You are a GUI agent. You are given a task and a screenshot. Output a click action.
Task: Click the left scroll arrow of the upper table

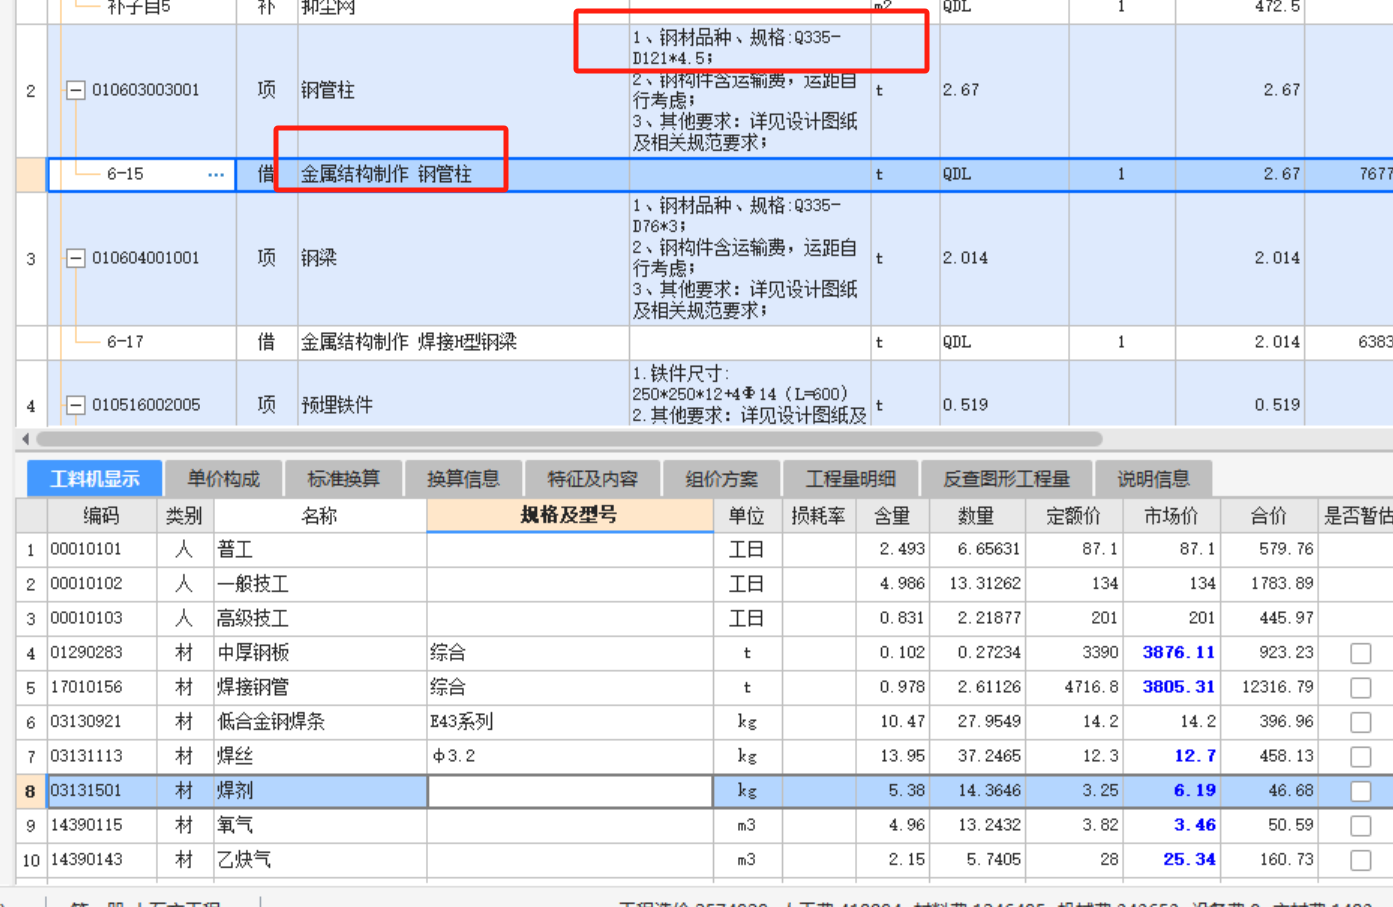click(x=25, y=439)
